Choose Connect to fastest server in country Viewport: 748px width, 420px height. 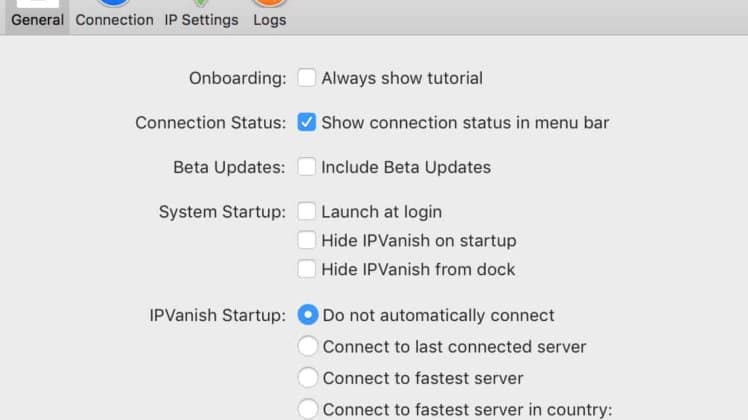tap(308, 410)
